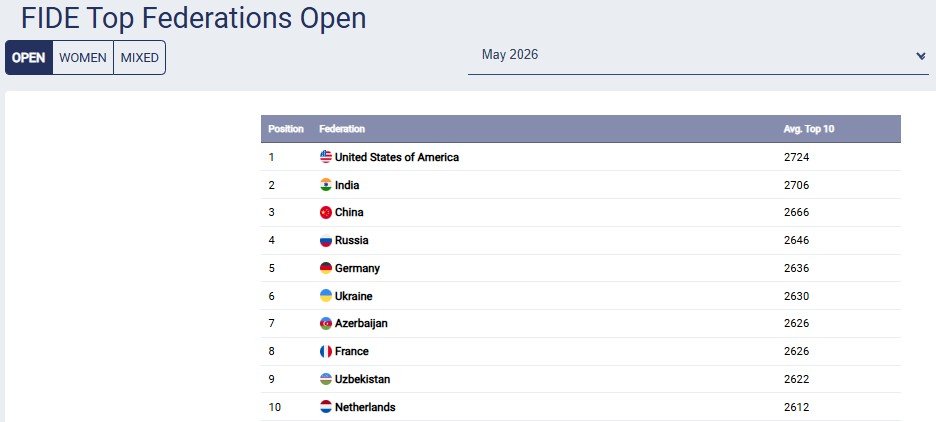This screenshot has height=422, width=936.
Task: Select the OPEN rankings tab
Action: pos(29,58)
